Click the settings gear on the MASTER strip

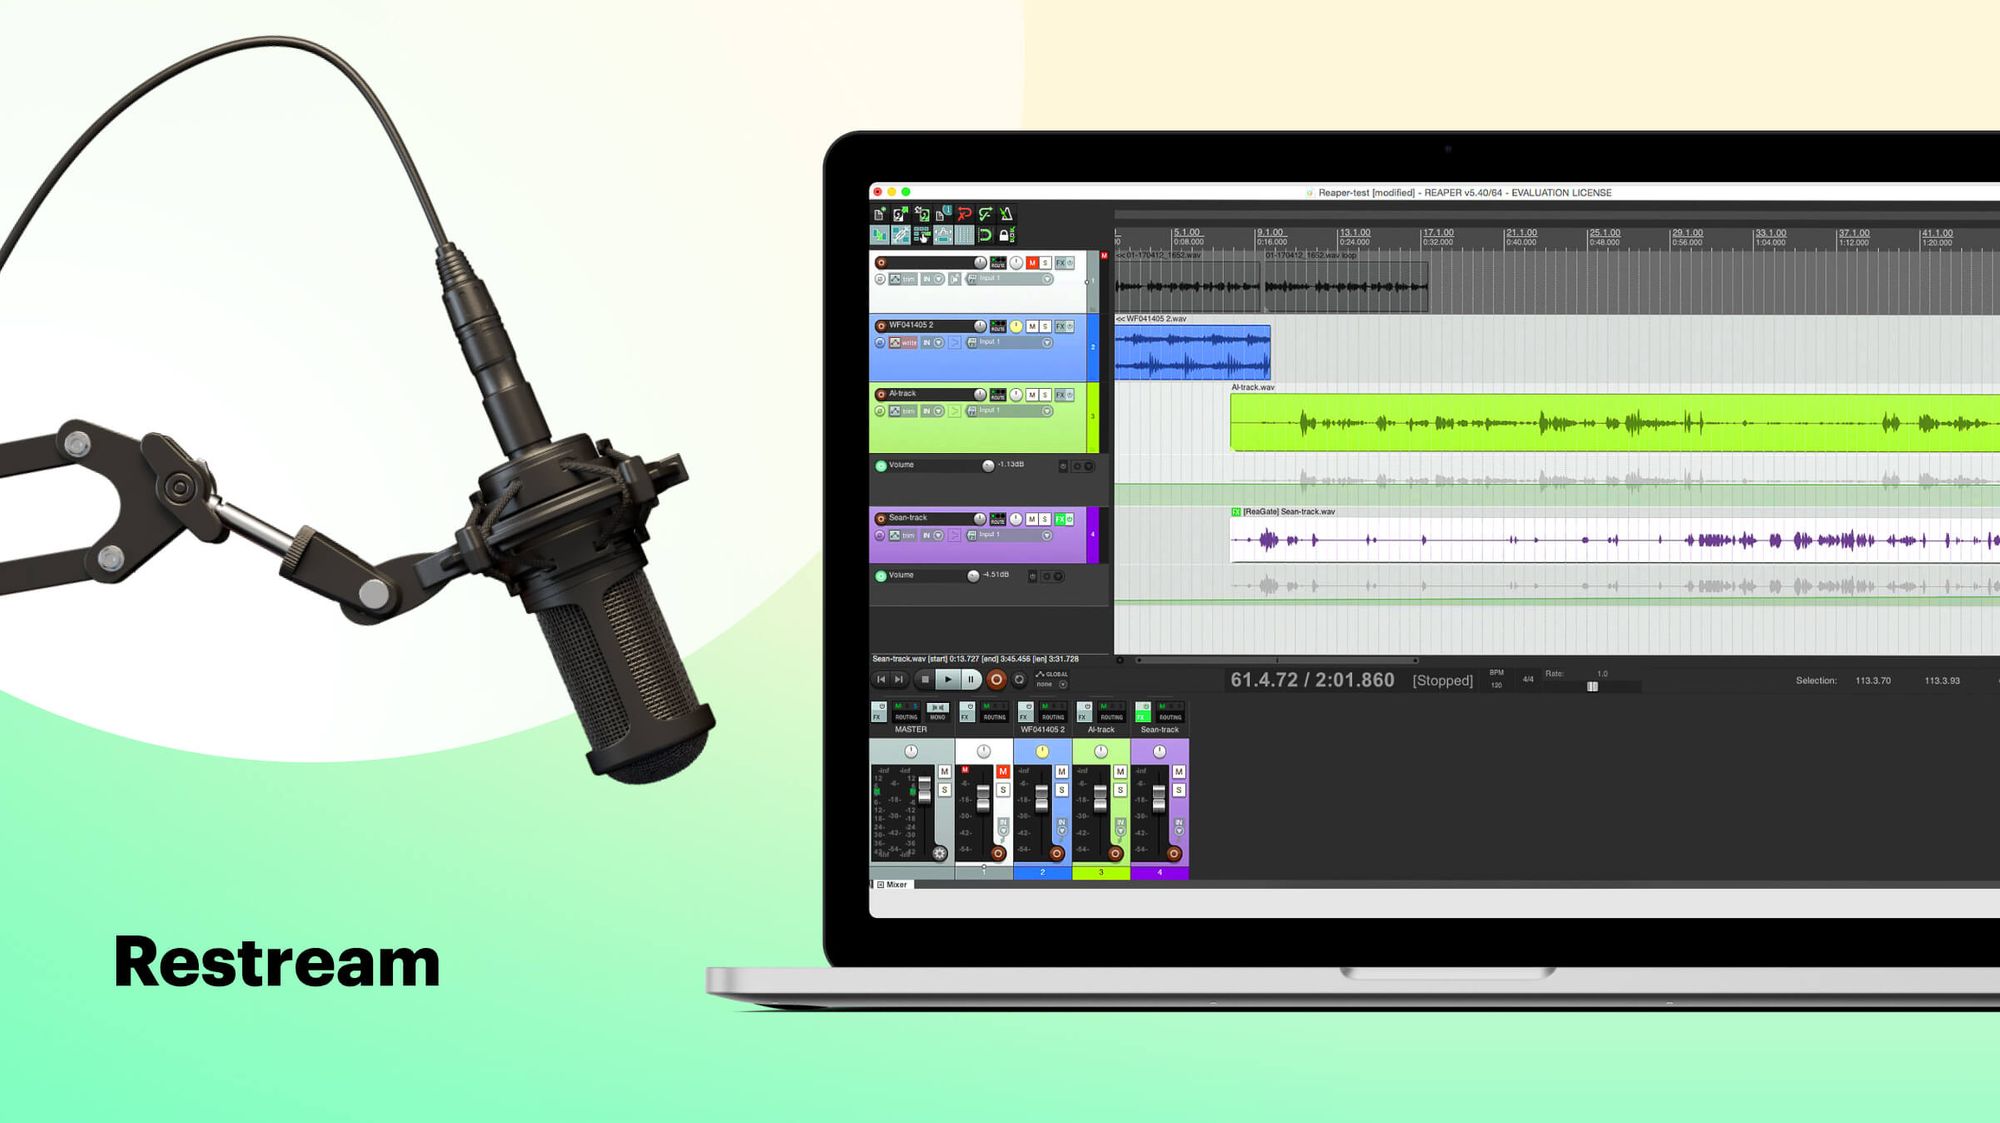coord(939,853)
